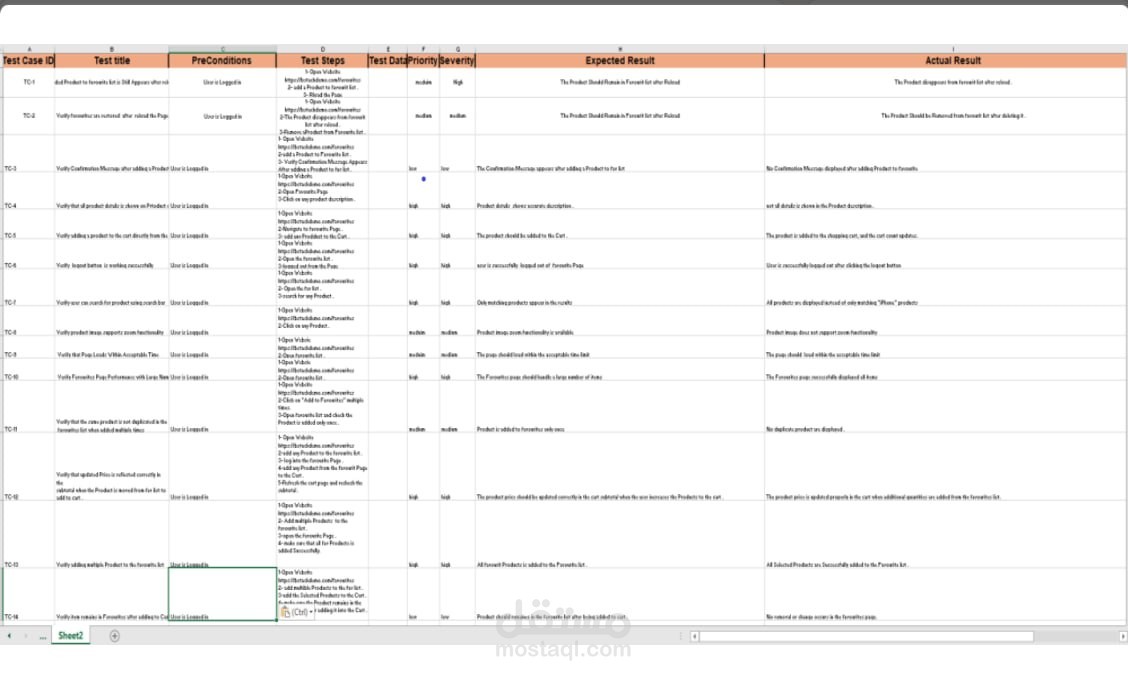The image size is (1128, 675).
Task: Select the TC-2 severity cell 'medium'
Action: (458, 116)
